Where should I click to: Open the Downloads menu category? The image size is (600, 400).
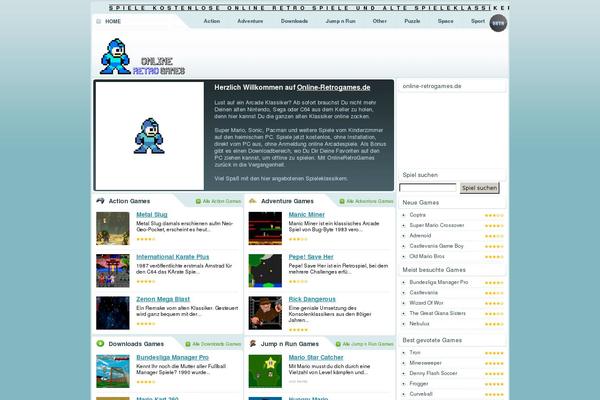pos(294,21)
